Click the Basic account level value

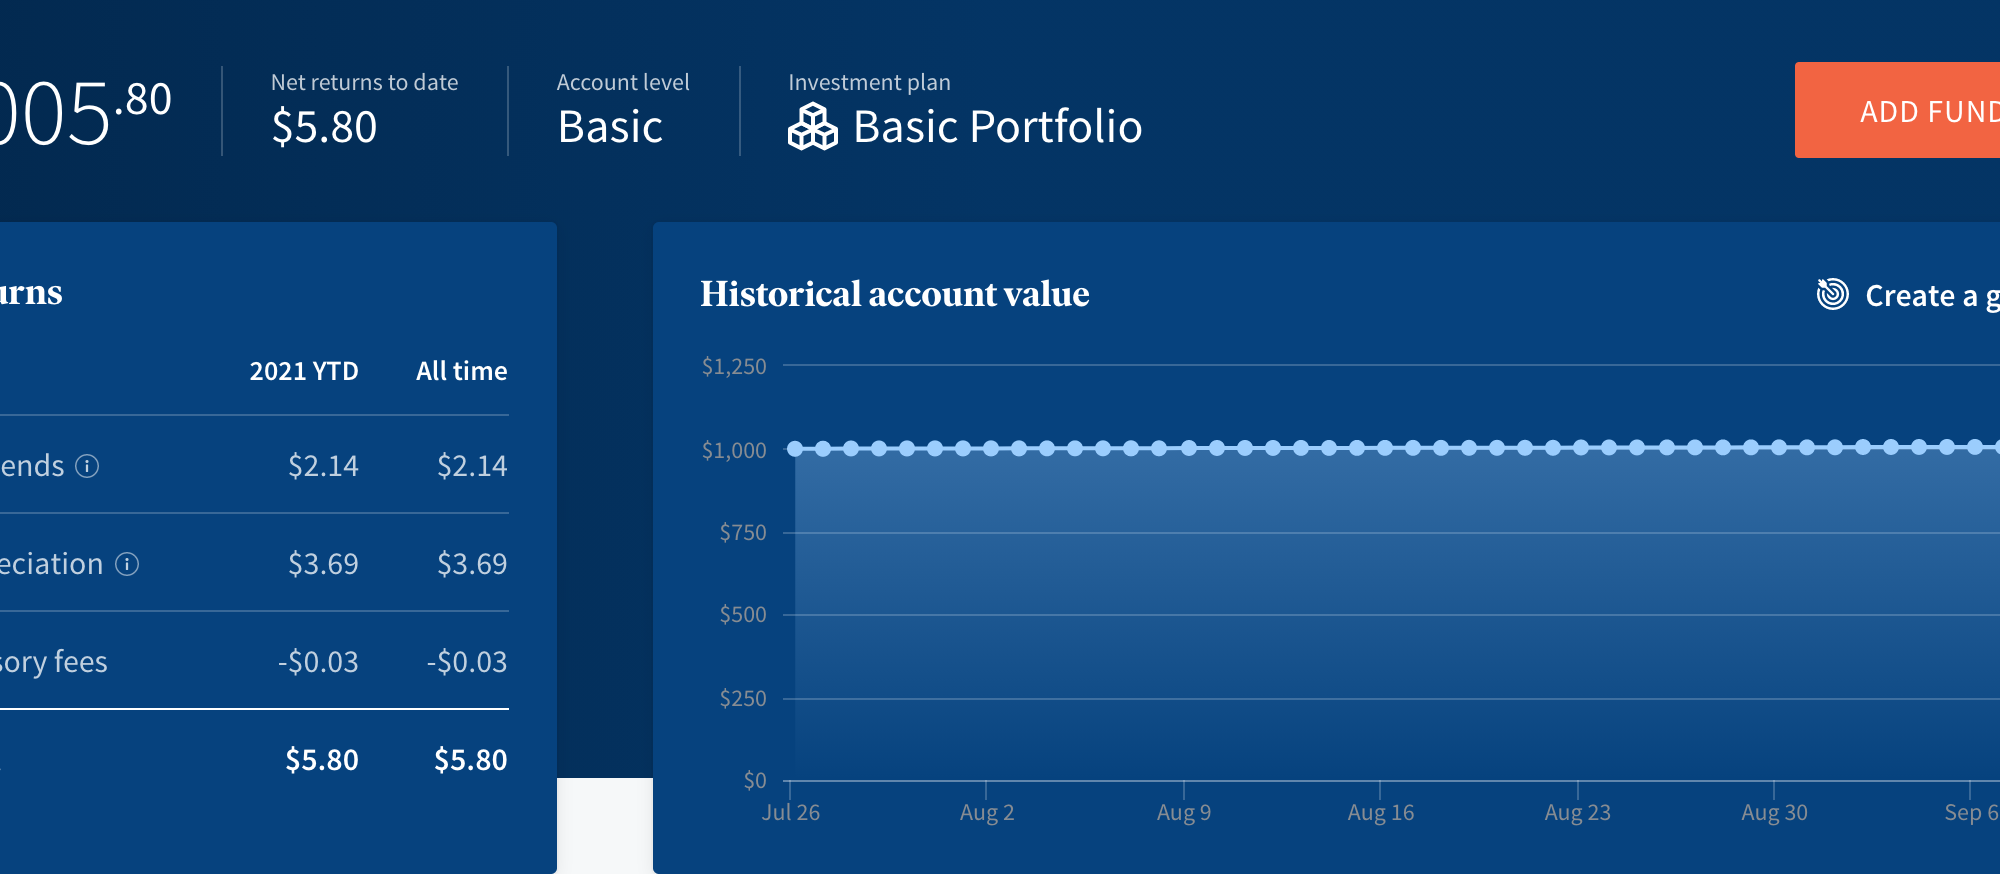pyautogui.click(x=610, y=127)
